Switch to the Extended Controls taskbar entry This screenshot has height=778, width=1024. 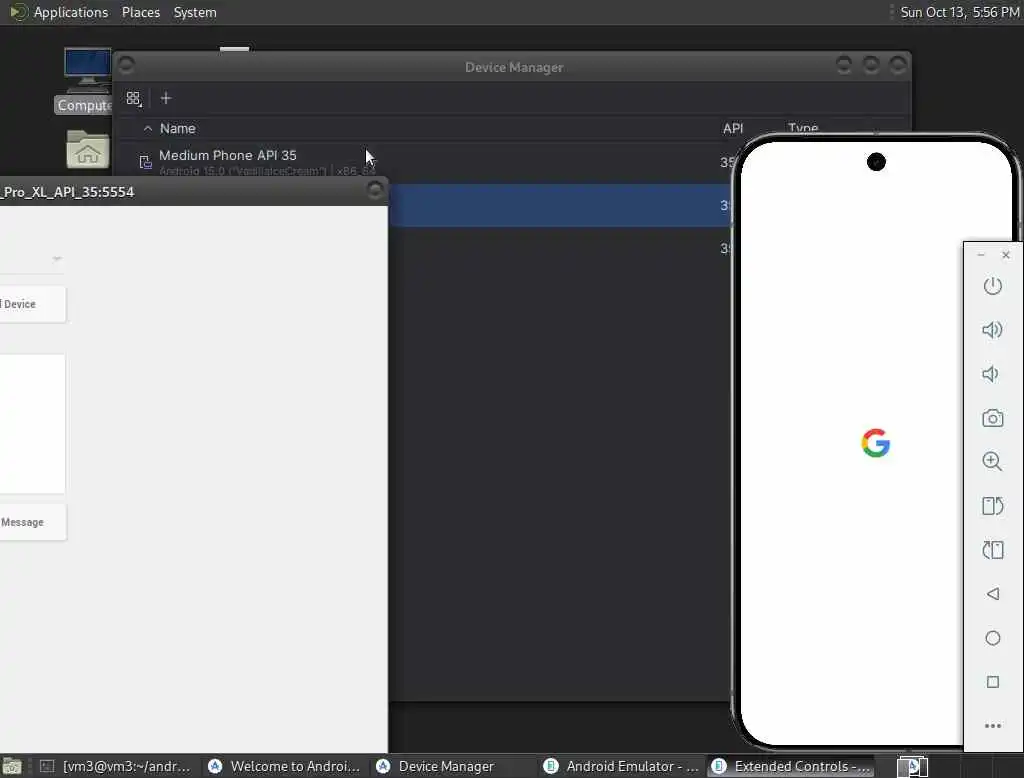[x=789, y=766]
